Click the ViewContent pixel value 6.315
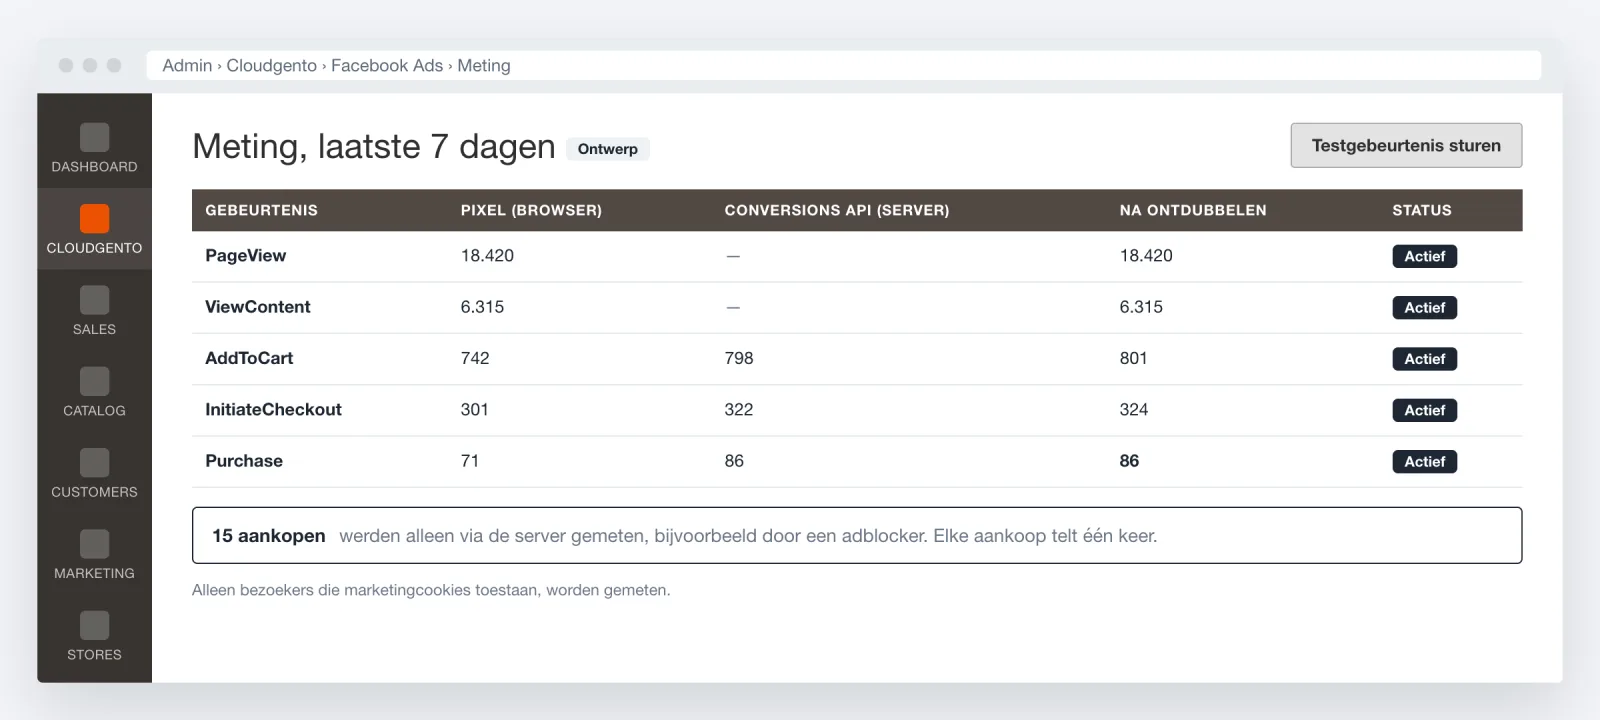 click(x=482, y=307)
